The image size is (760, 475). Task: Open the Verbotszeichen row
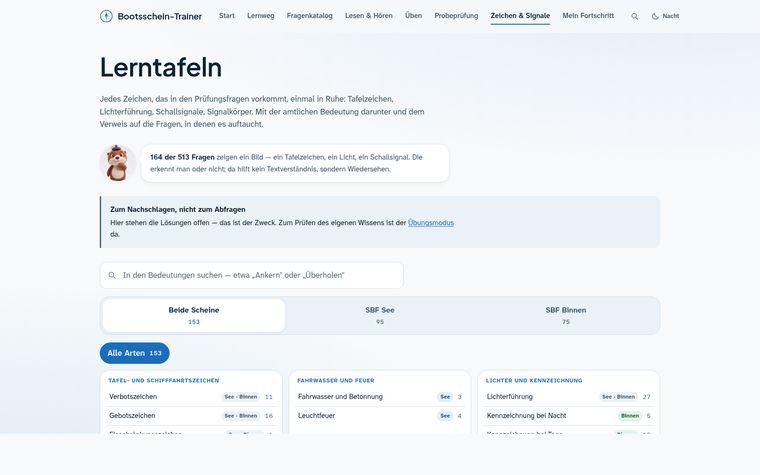[191, 397]
